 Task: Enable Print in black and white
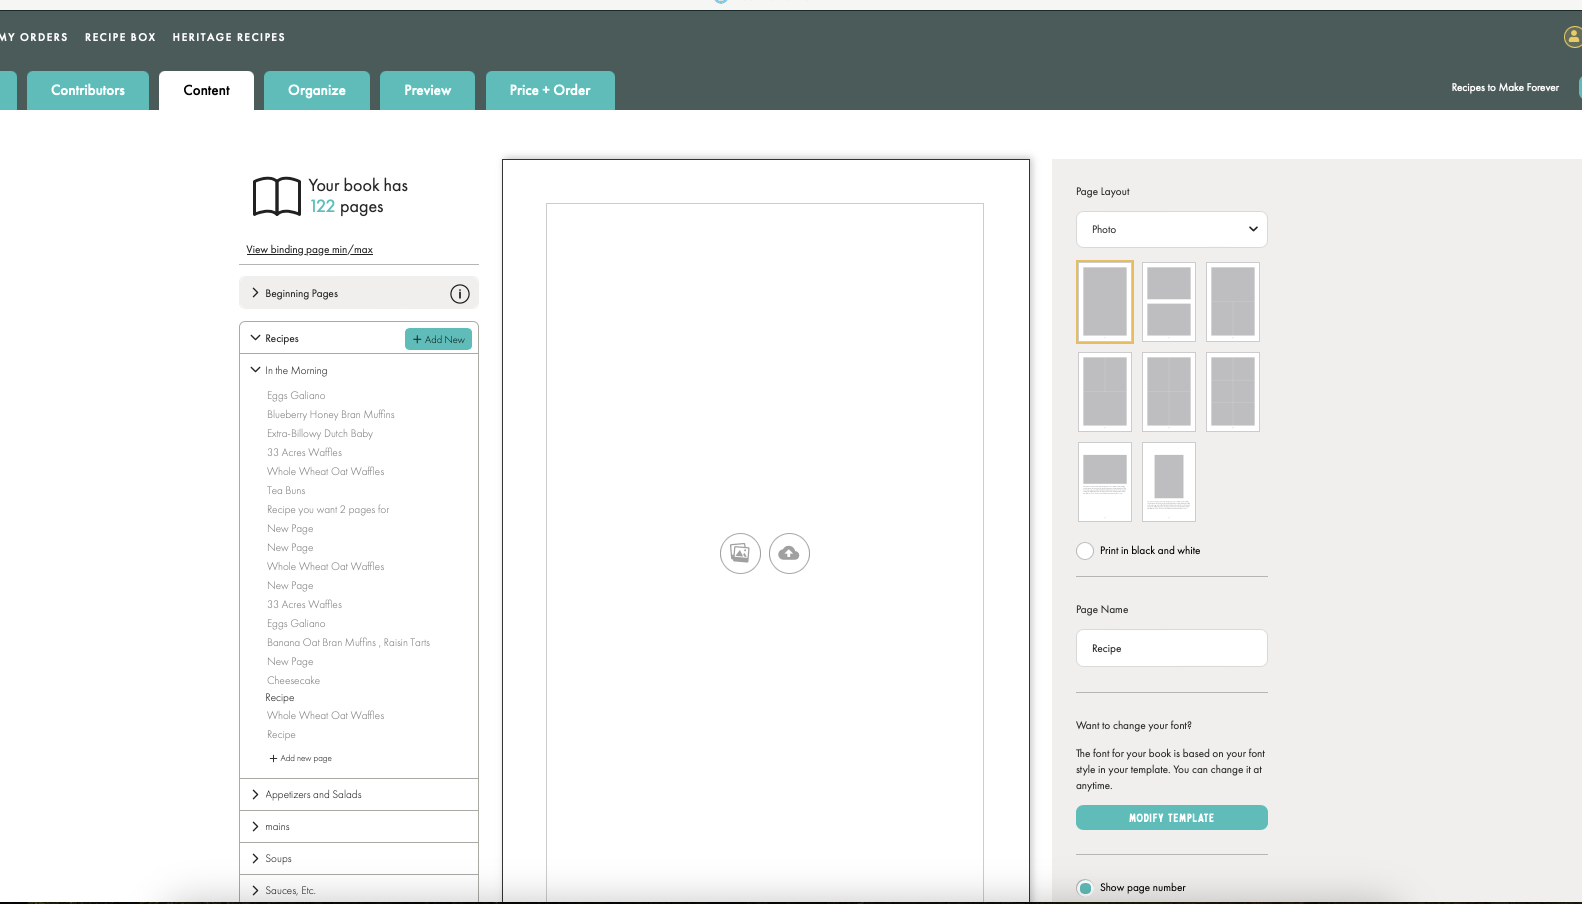click(x=1085, y=551)
